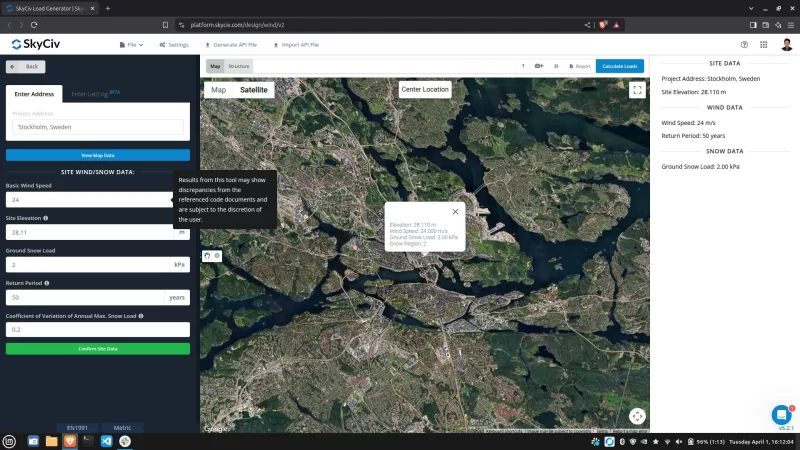Click the Bluetooth tray icon

(622, 442)
